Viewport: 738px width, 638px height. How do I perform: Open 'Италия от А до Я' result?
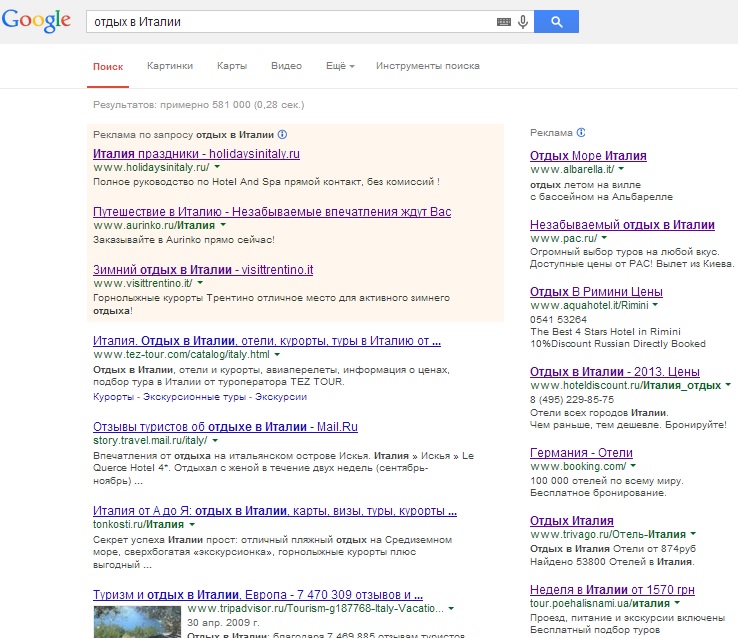click(x=275, y=510)
